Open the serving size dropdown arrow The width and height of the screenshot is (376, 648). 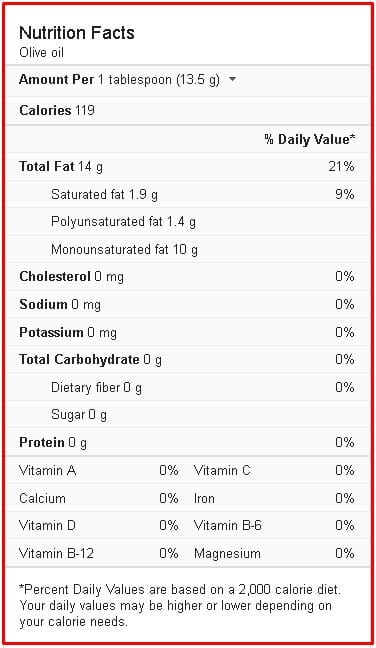click(233, 79)
